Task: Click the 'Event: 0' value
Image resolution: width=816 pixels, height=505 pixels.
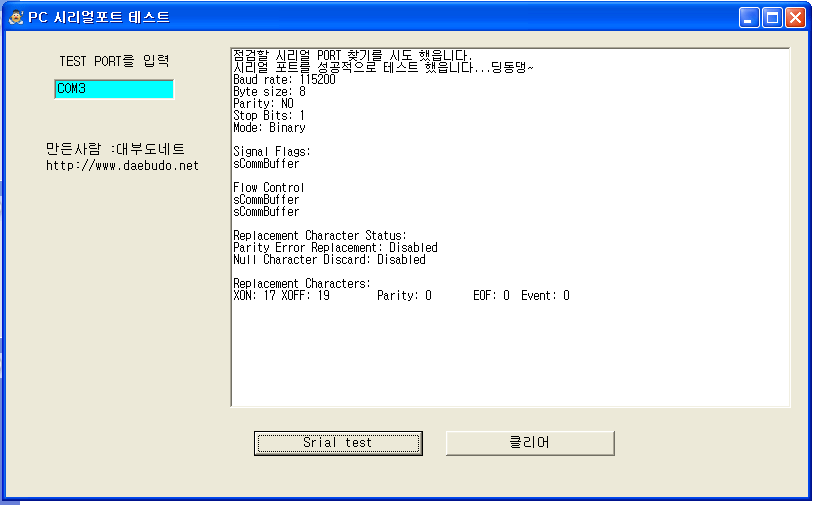Action: (545, 295)
